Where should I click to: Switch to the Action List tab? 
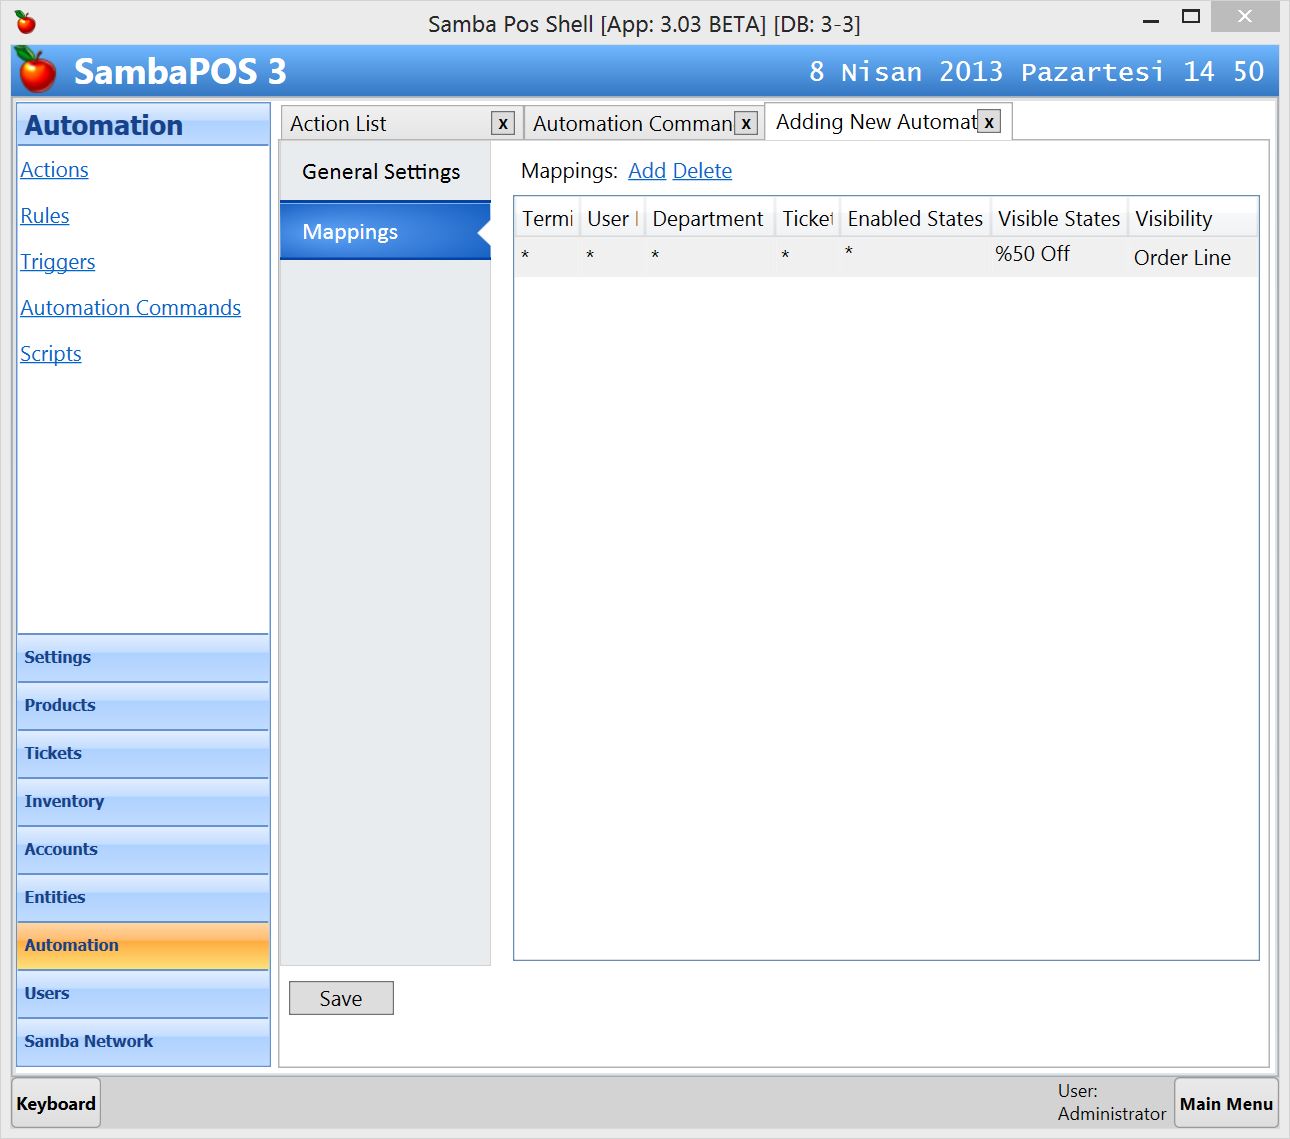click(385, 124)
